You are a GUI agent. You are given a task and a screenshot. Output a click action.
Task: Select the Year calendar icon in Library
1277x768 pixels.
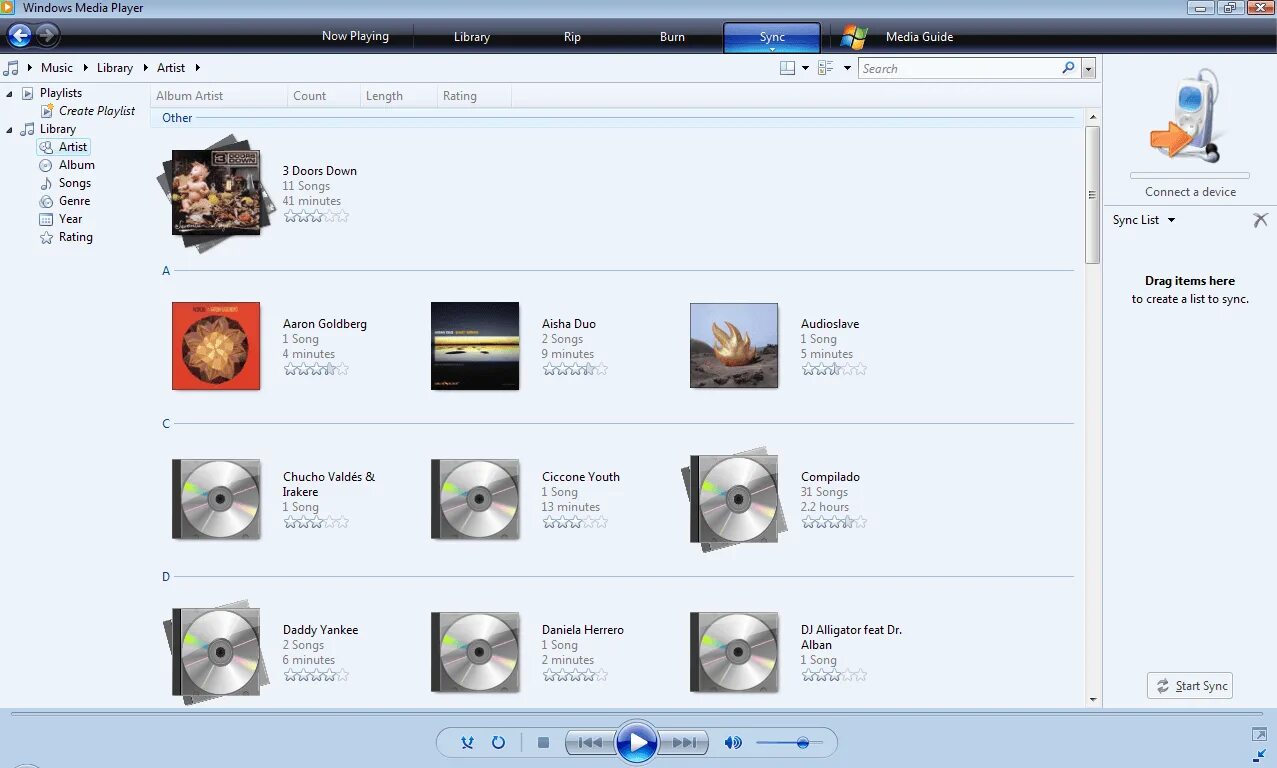(46, 219)
